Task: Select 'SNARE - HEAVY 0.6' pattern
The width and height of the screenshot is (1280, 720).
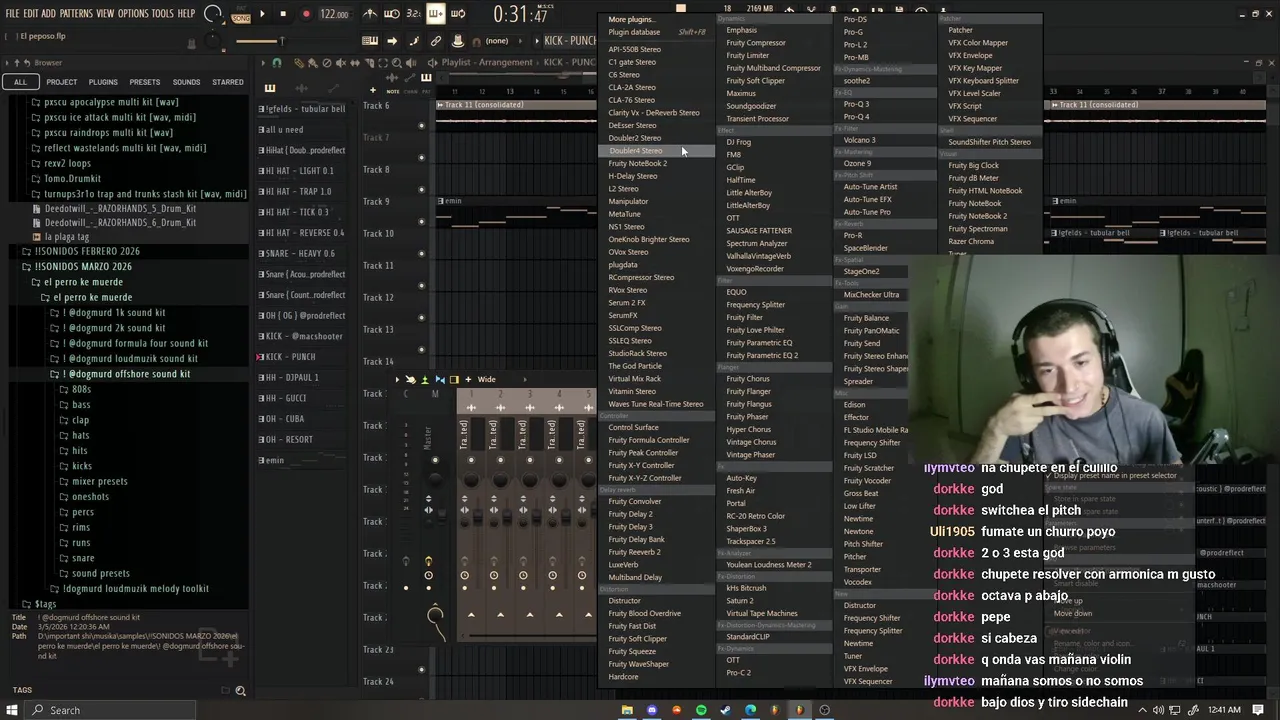Action: [300, 254]
